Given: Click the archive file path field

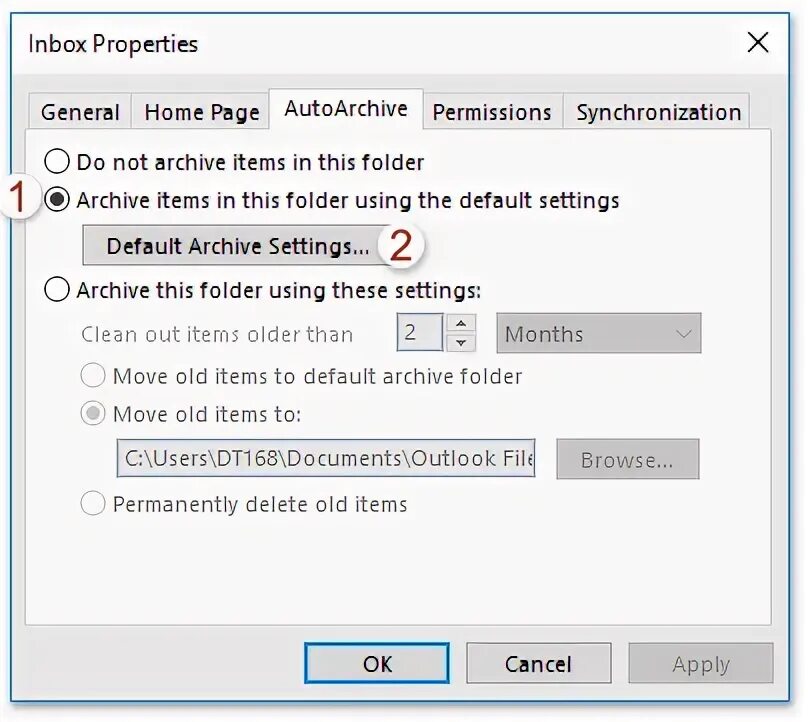Looking at the screenshot, I should (x=326, y=458).
